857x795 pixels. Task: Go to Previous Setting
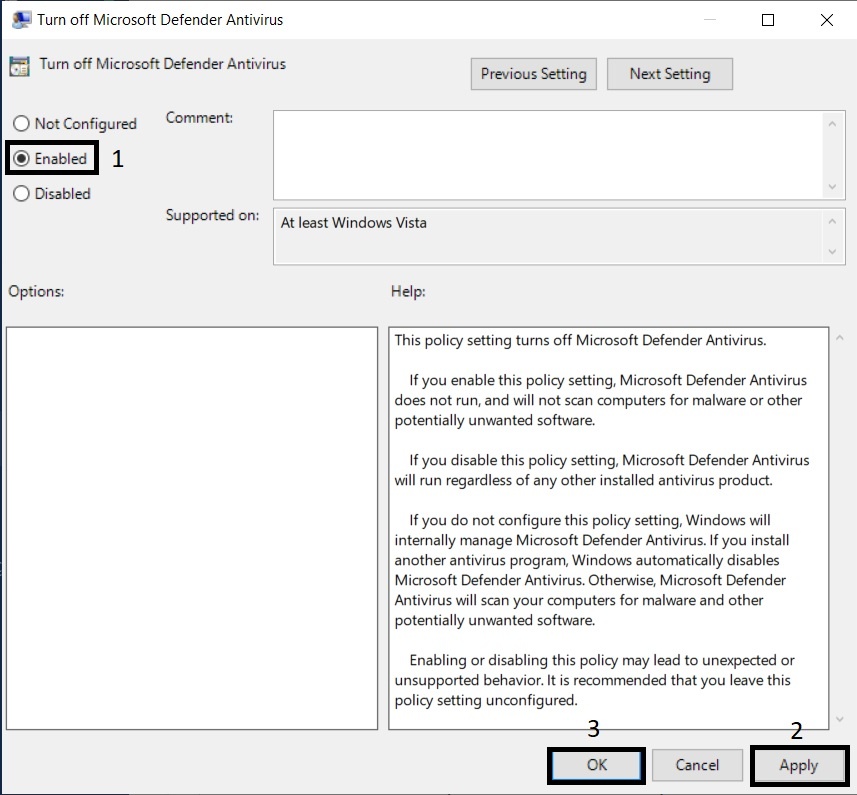533,74
